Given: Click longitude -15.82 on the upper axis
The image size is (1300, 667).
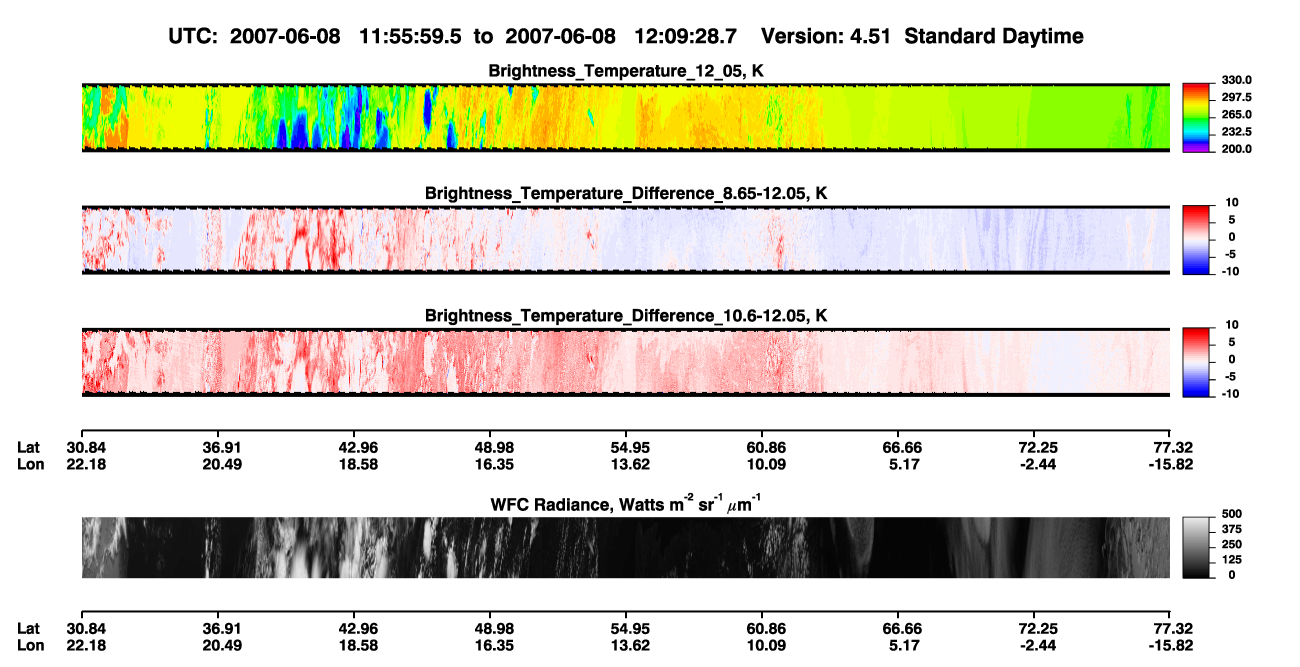Looking at the screenshot, I should [x=1170, y=464].
